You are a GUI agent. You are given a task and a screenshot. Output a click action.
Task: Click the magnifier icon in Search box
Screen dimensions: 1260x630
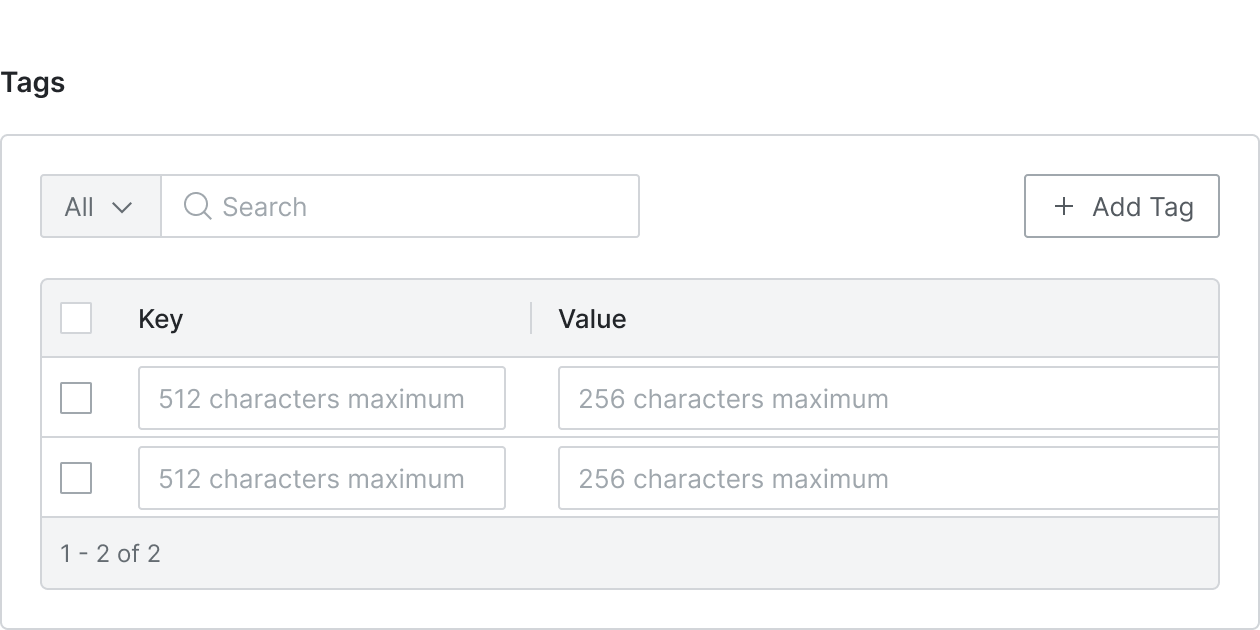[x=198, y=206]
